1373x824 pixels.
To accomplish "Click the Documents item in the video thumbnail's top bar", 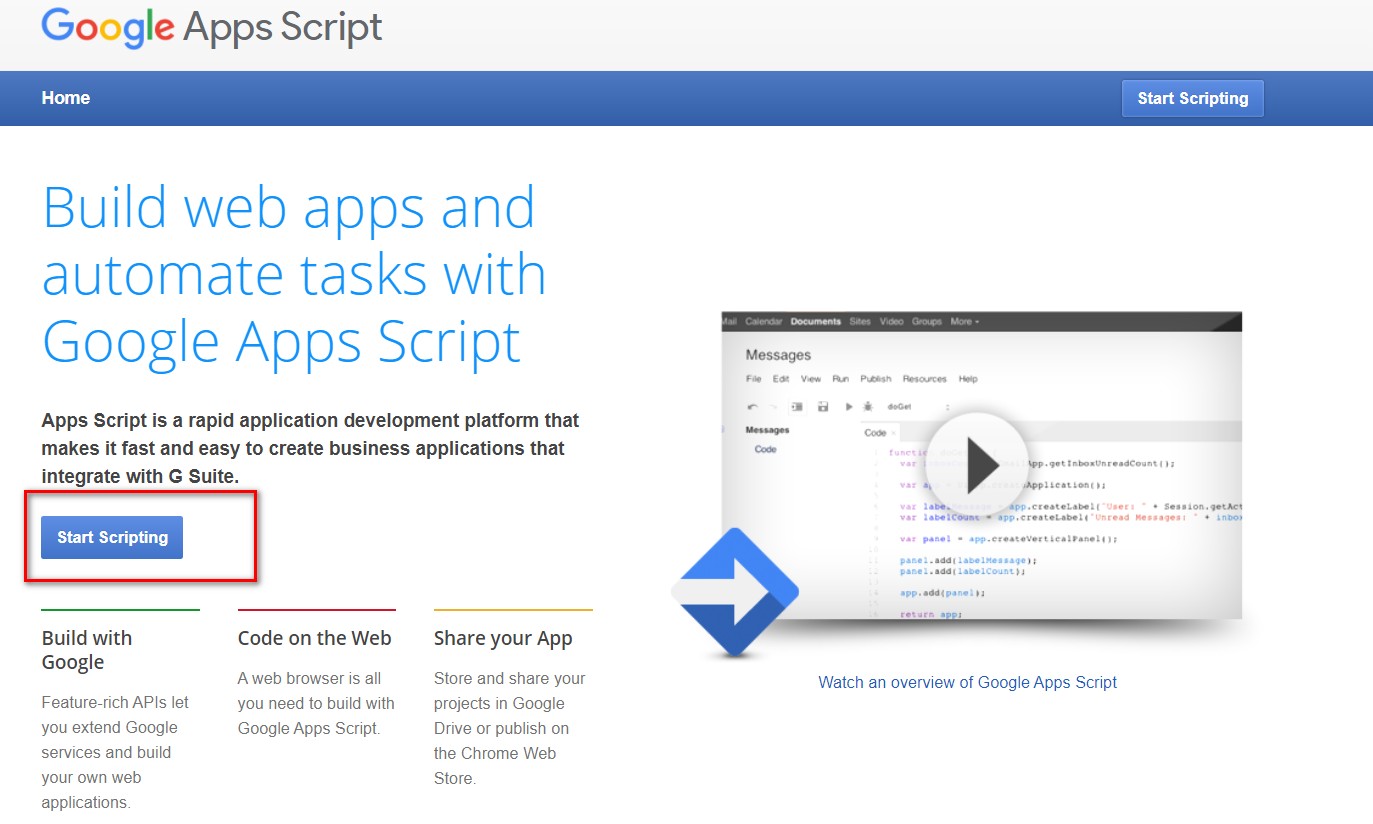I will (815, 322).
